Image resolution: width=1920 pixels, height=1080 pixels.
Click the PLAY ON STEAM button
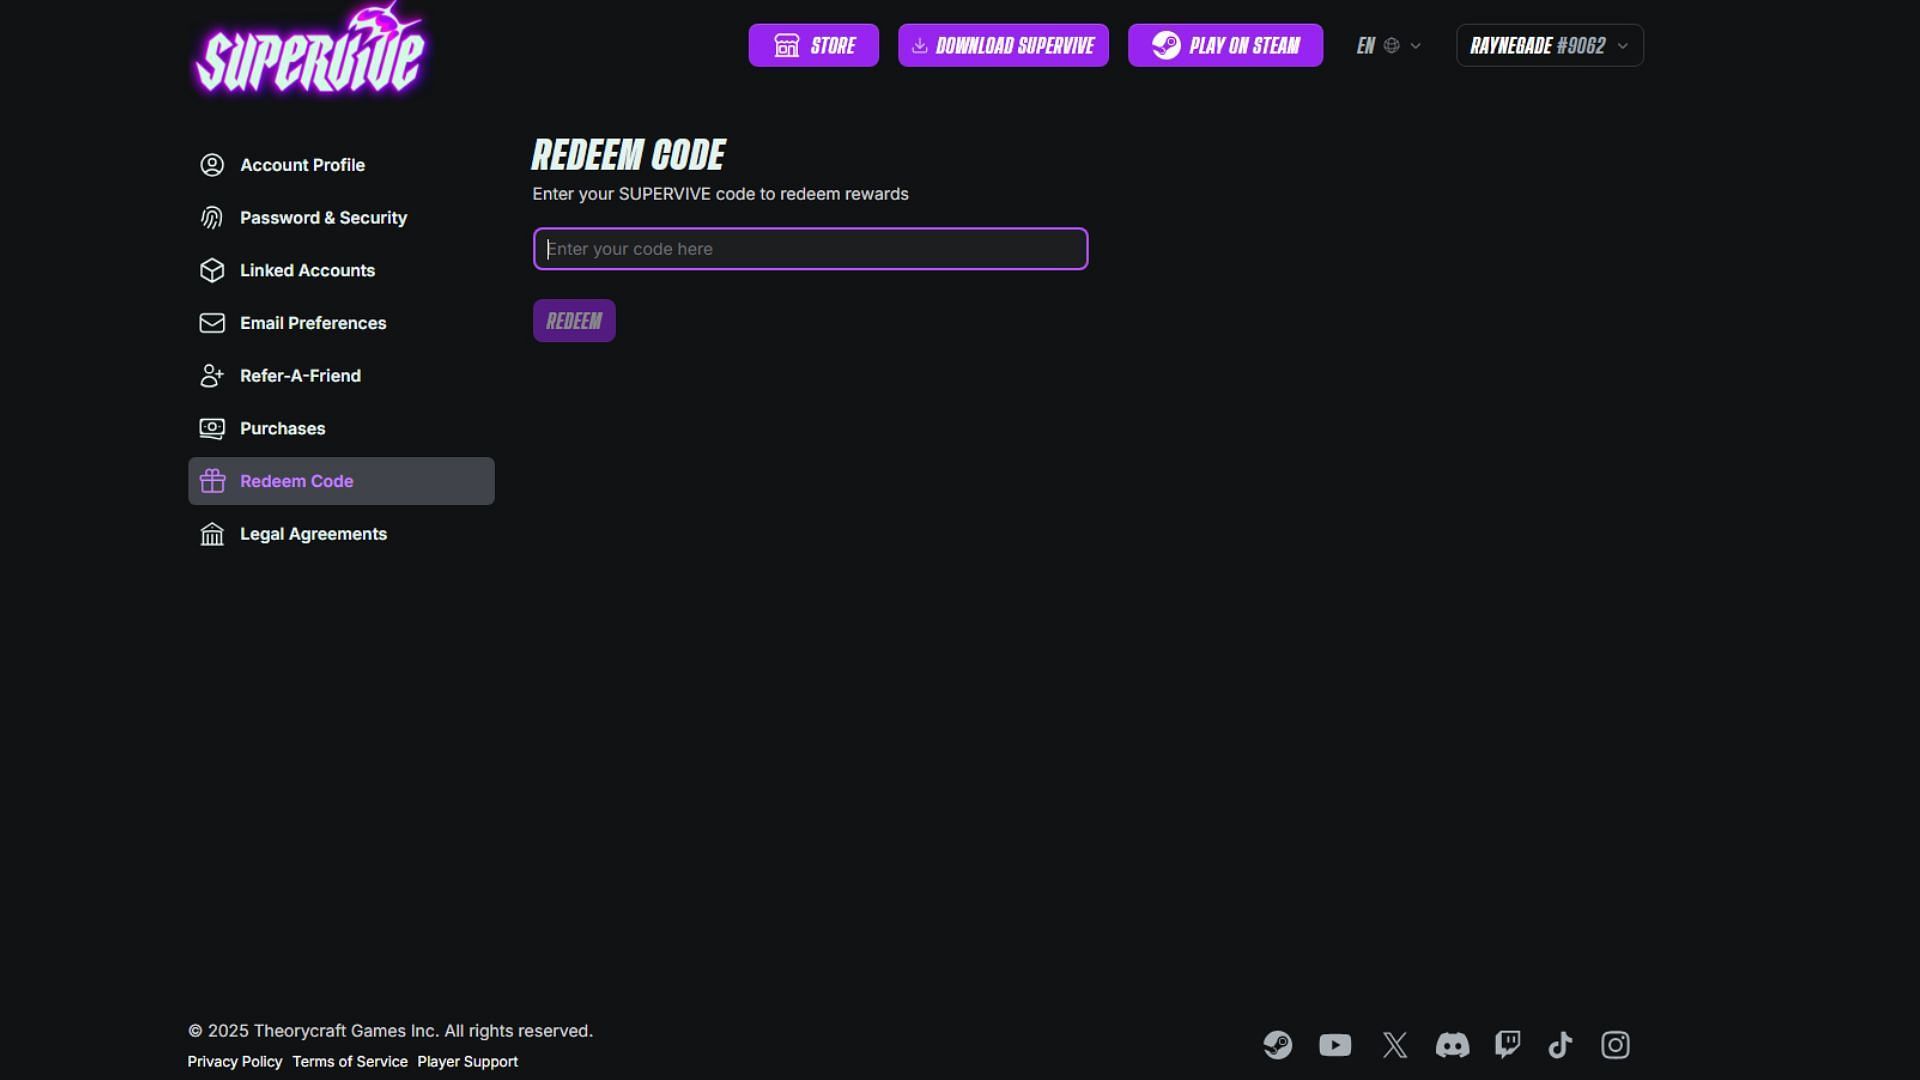pyautogui.click(x=1225, y=45)
